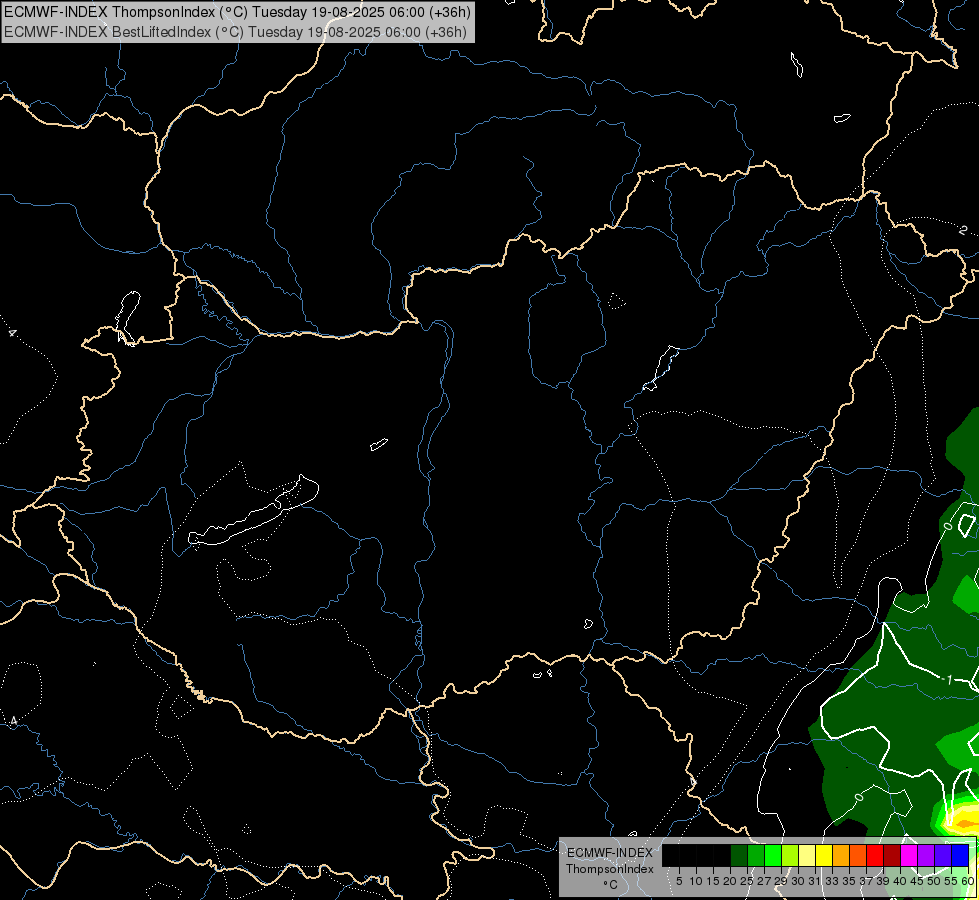Image resolution: width=979 pixels, height=900 pixels.
Task: Click the contour label 2 on map
Action: 963,230
